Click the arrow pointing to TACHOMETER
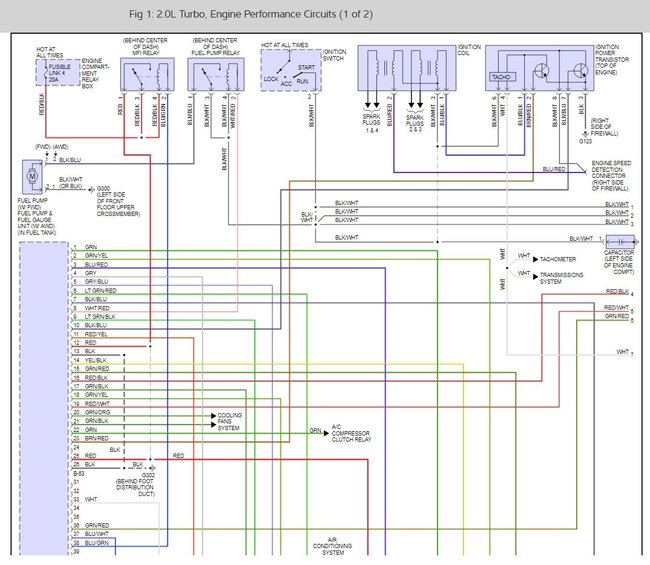Image resolution: width=650 pixels, height=565 pixels. [536, 259]
